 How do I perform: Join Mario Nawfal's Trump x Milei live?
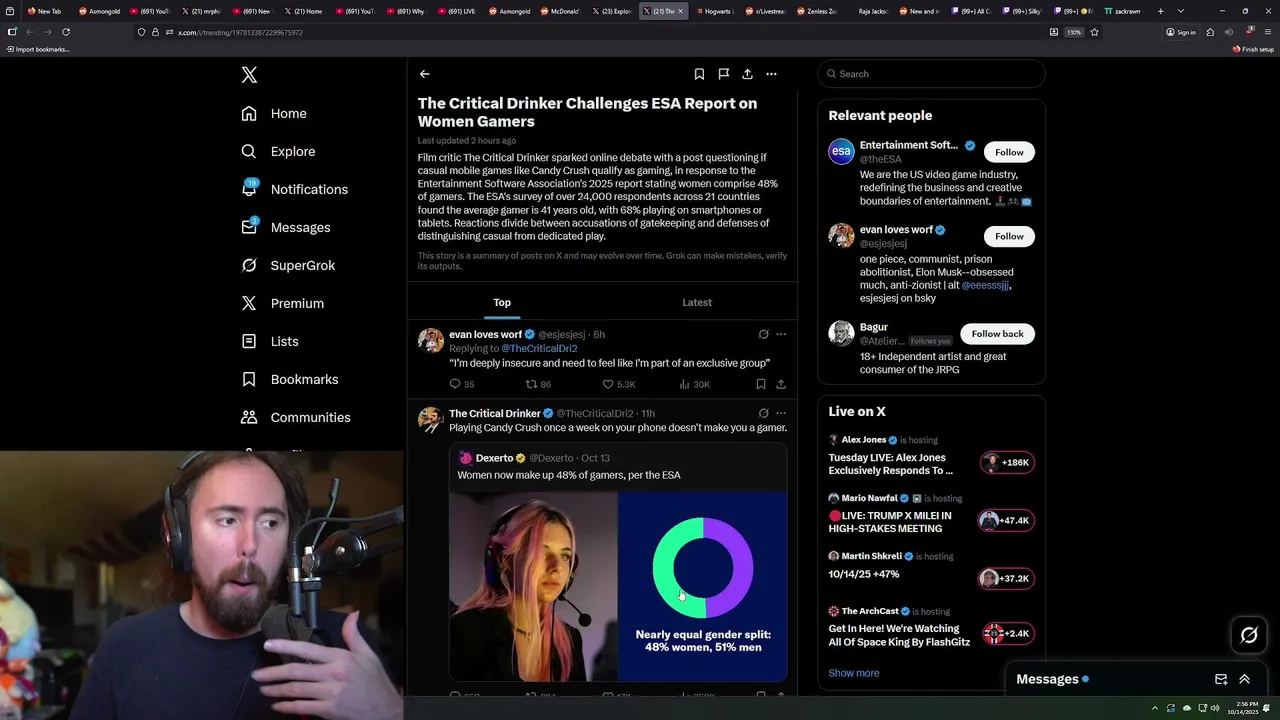(1006, 520)
